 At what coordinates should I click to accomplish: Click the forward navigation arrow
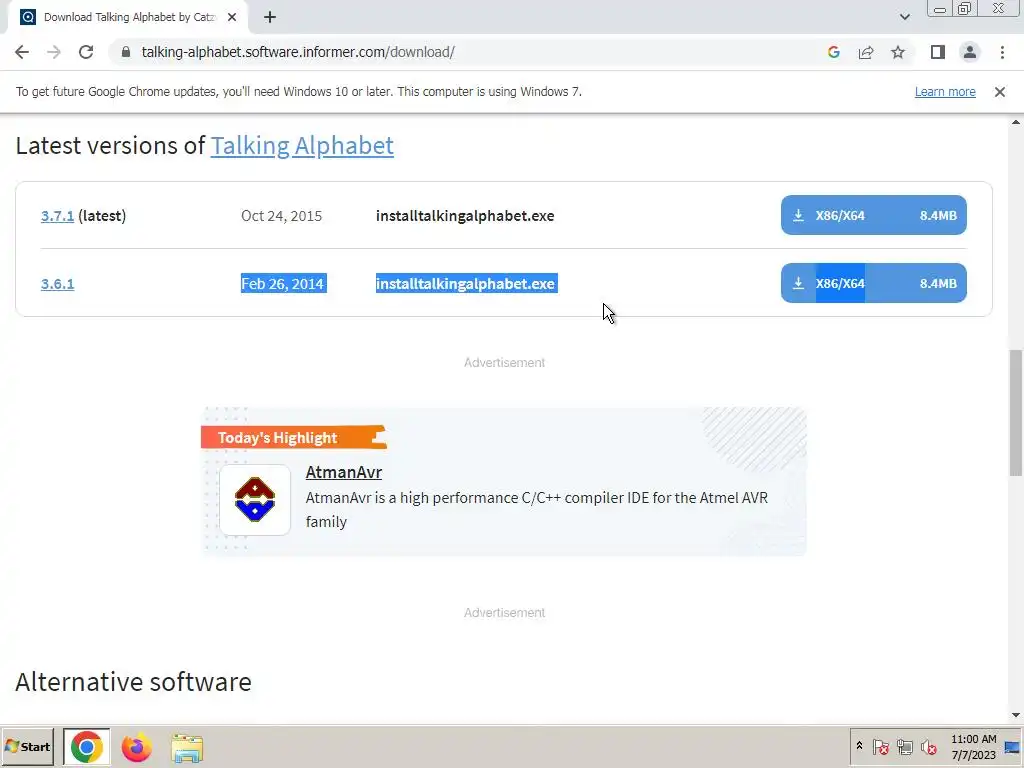(x=54, y=52)
